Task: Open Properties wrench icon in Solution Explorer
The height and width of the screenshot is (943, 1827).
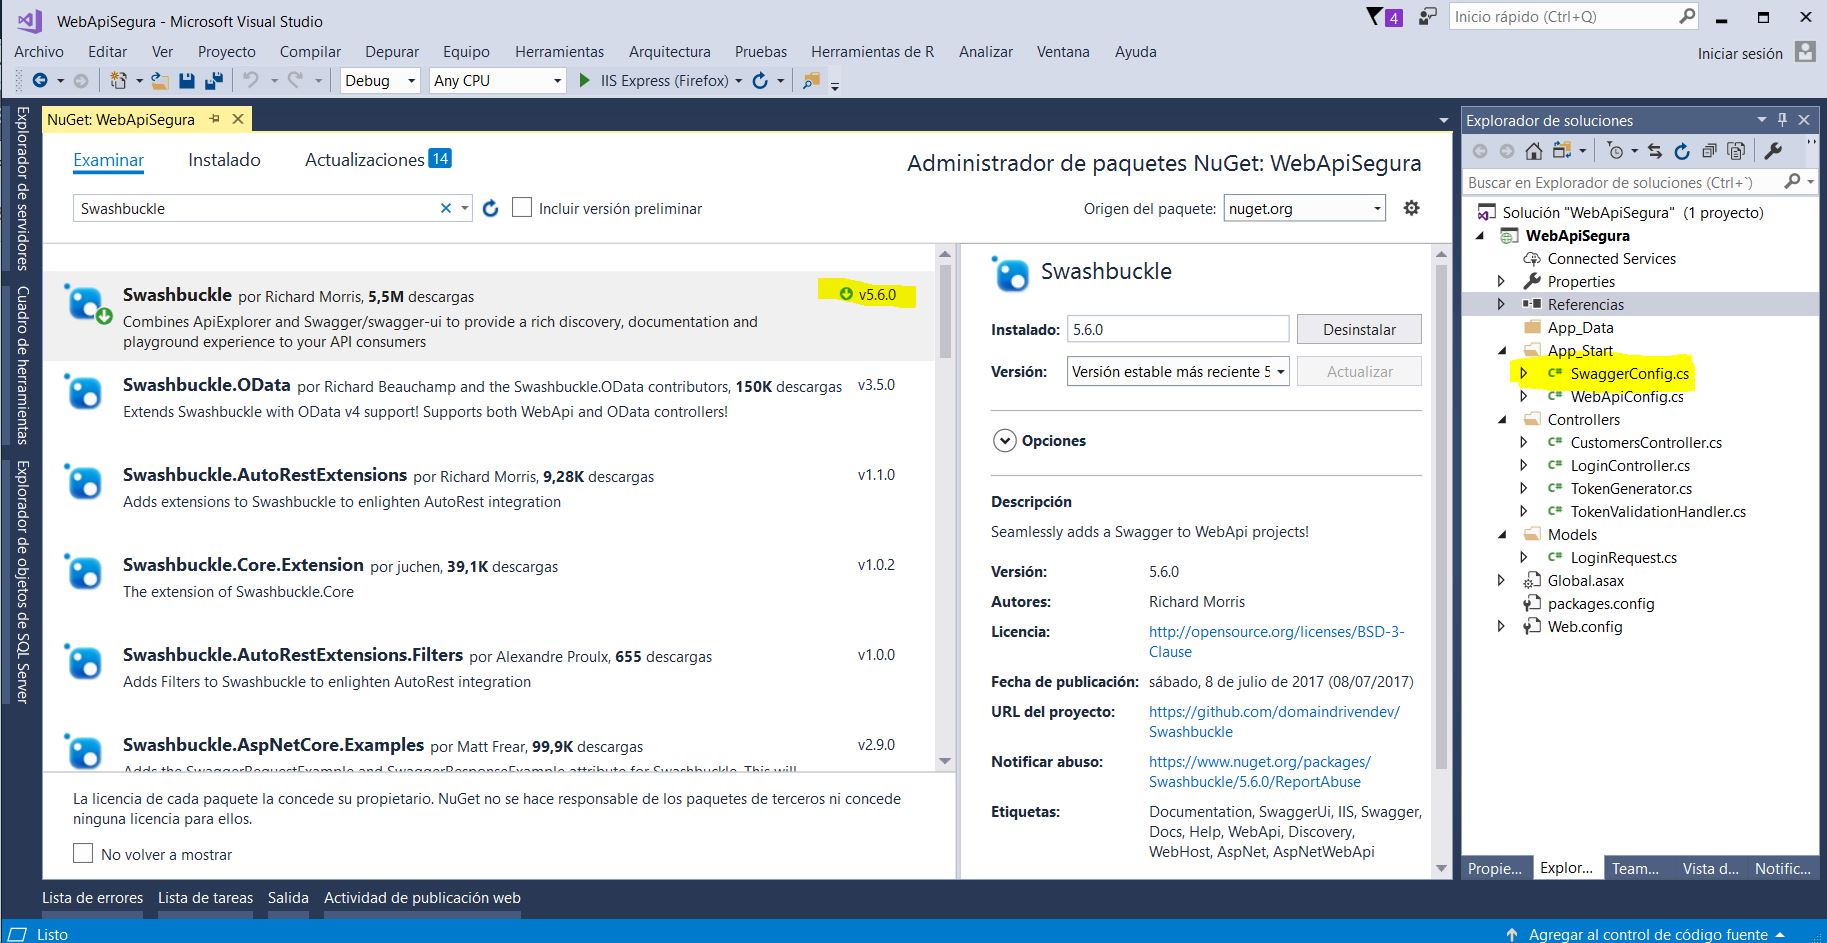Action: click(x=1773, y=151)
